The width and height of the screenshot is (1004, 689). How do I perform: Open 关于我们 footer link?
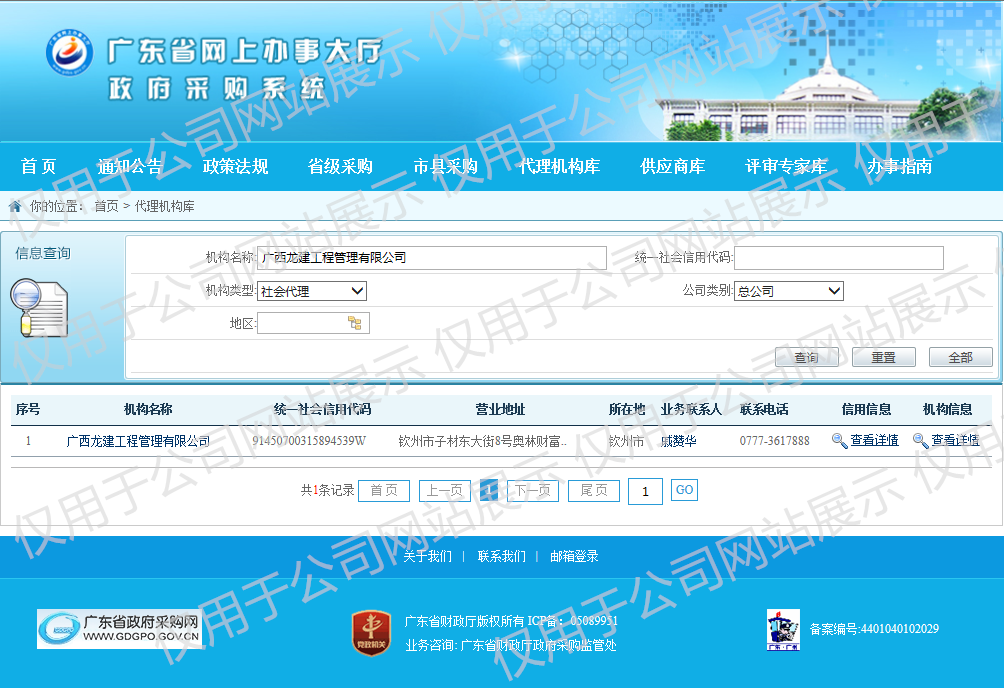[427, 556]
